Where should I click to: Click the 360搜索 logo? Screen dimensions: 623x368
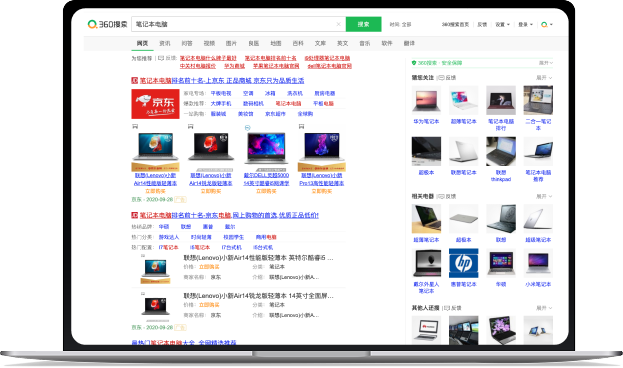tap(107, 24)
